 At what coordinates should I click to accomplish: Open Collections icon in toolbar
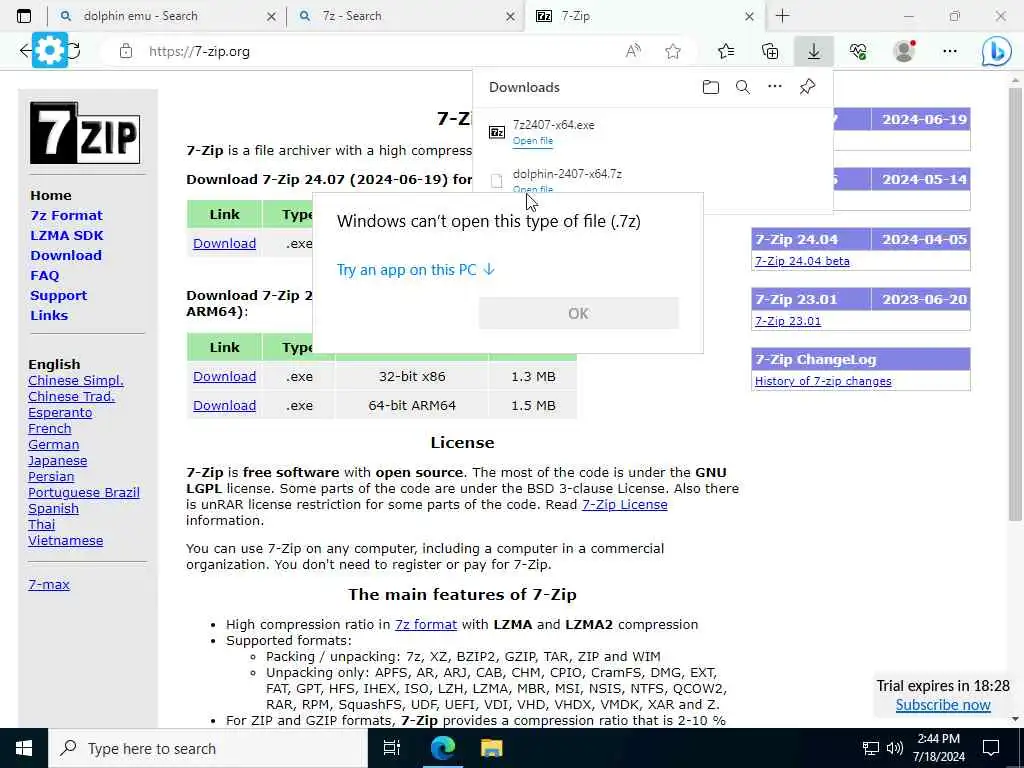770,51
